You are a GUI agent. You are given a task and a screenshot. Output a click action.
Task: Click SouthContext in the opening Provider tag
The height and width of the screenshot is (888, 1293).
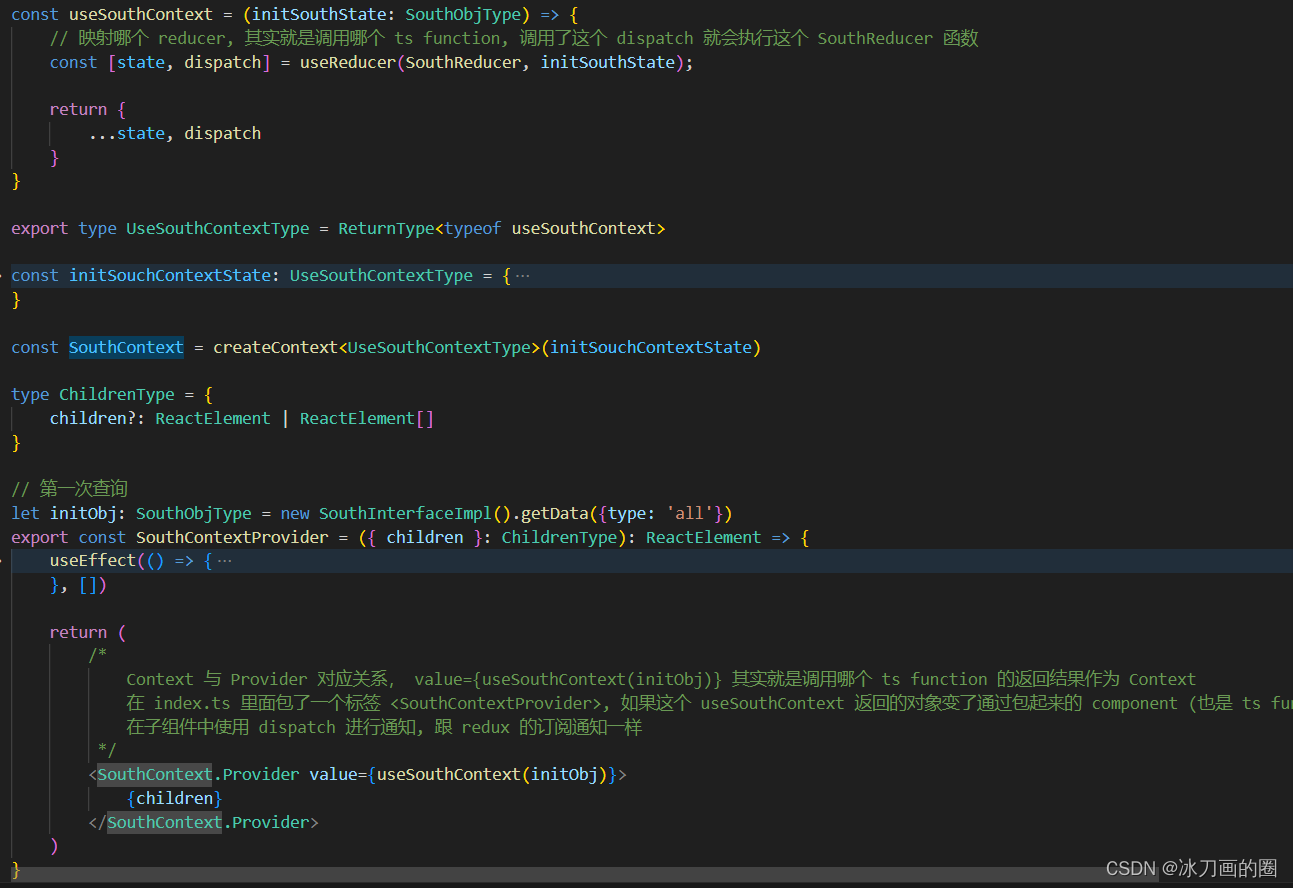pos(155,774)
